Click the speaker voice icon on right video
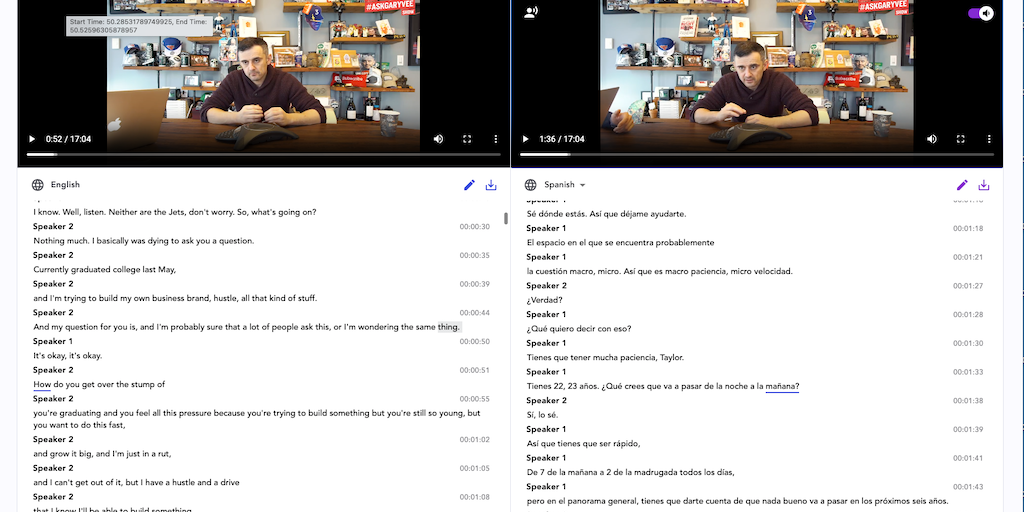Screen dimensions: 1024x512 pyautogui.click(x=531, y=12)
